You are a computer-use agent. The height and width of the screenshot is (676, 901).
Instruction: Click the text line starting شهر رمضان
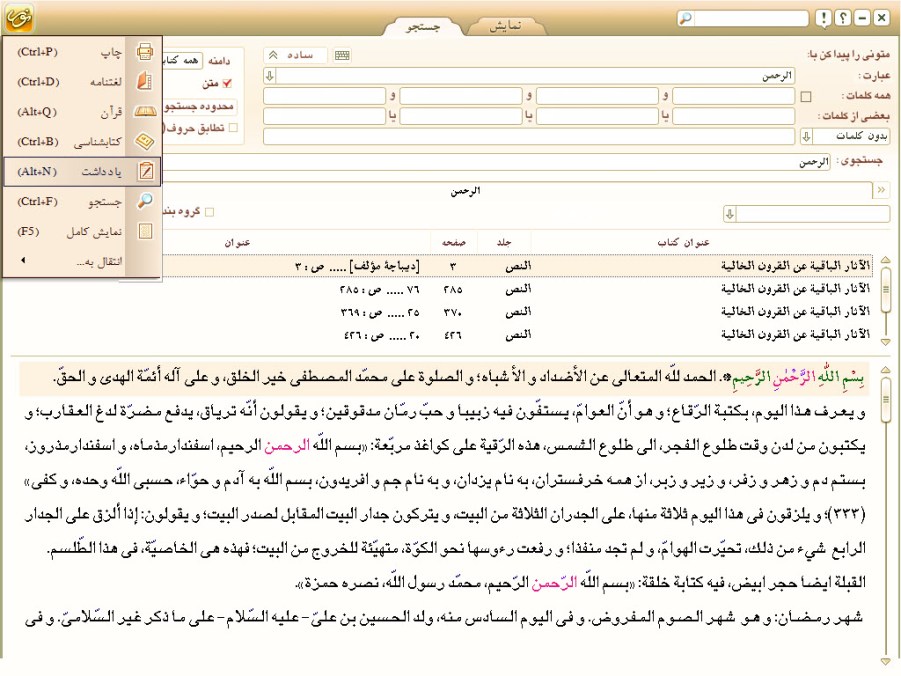[445, 619]
